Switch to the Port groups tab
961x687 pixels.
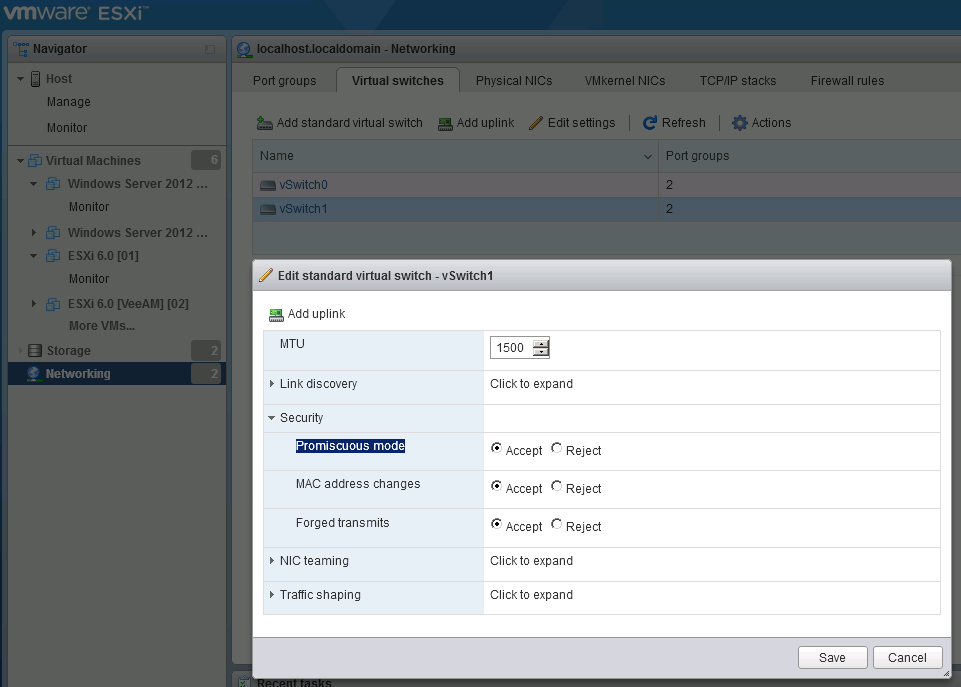(x=284, y=81)
